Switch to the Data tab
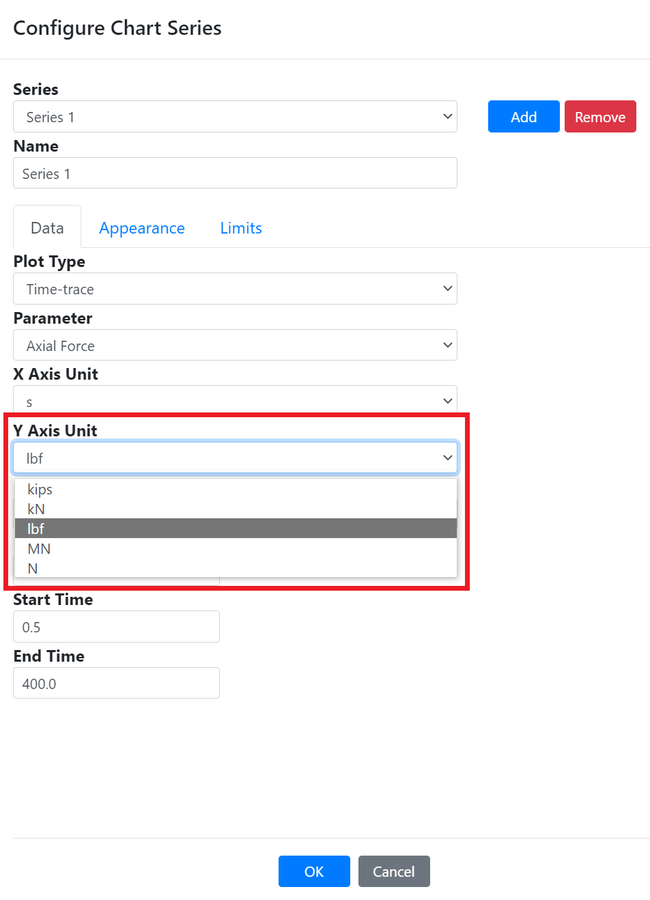 pyautogui.click(x=47, y=228)
